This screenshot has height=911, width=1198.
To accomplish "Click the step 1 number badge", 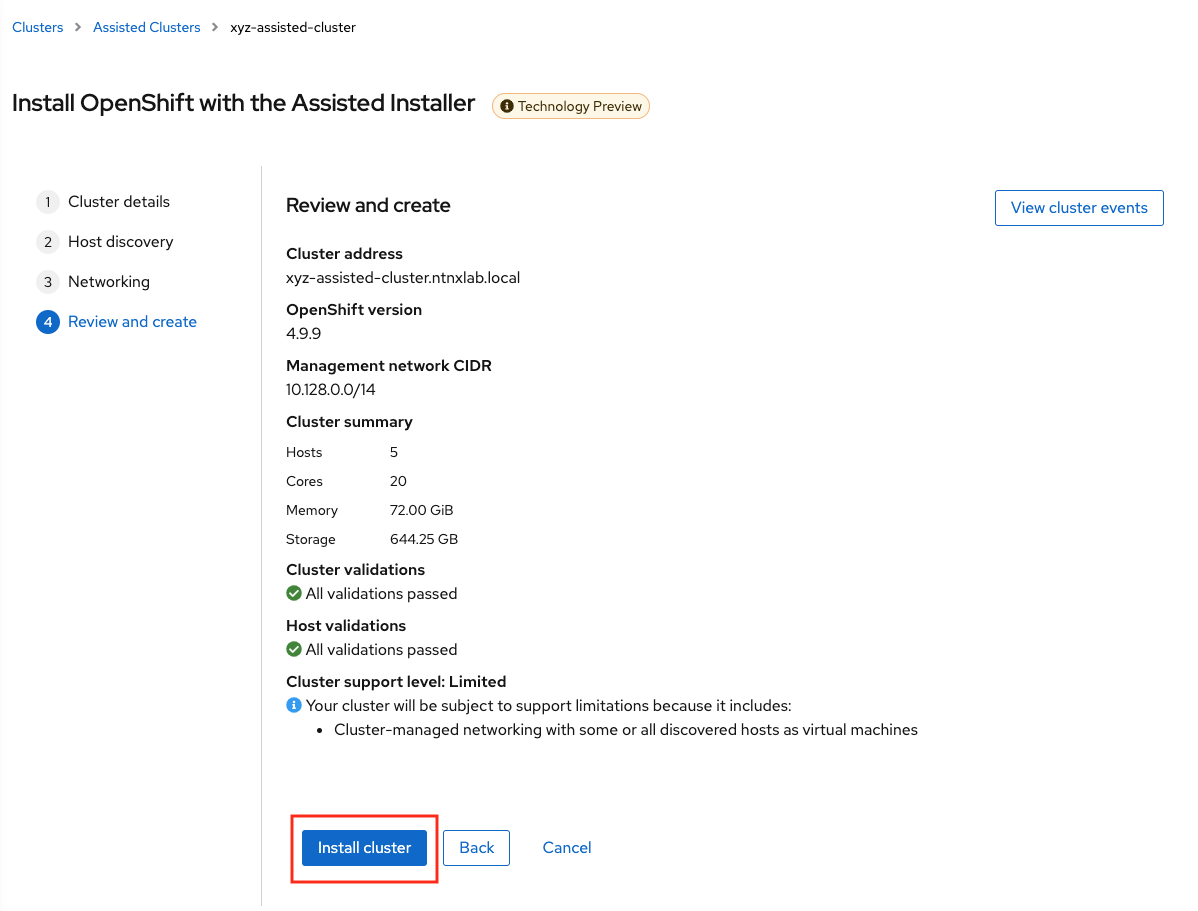I will point(48,202).
